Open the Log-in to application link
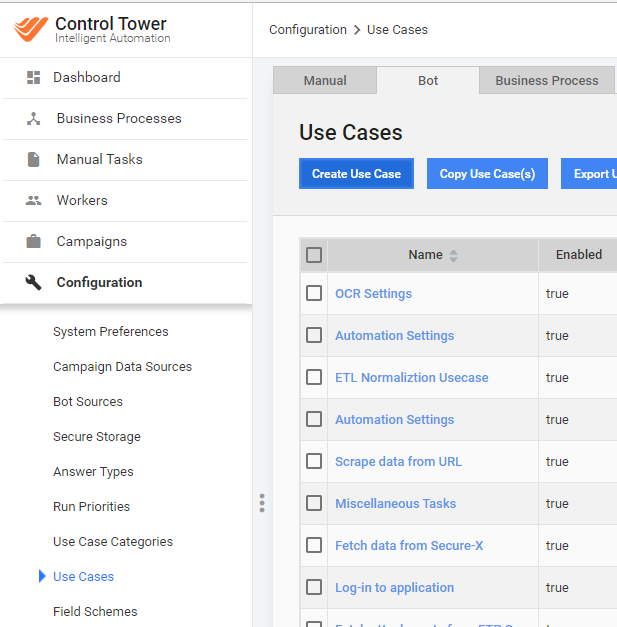The image size is (617, 627). (x=395, y=587)
